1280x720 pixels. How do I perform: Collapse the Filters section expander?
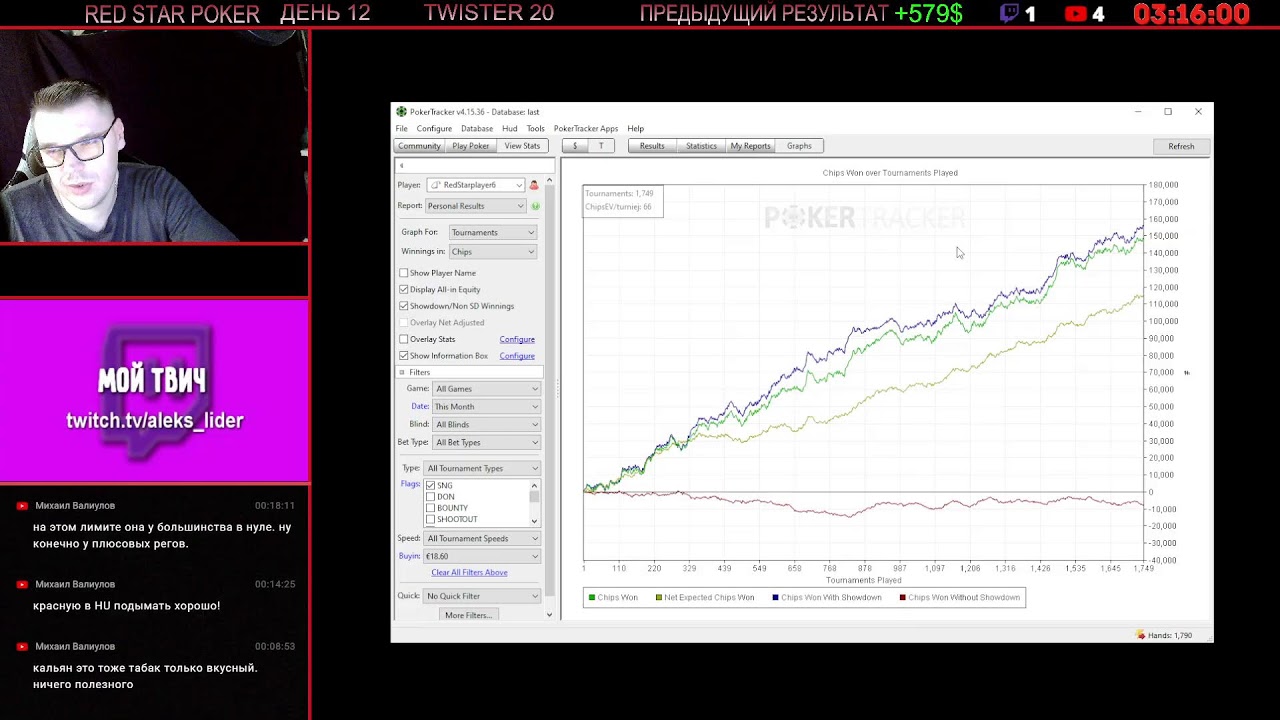402,372
